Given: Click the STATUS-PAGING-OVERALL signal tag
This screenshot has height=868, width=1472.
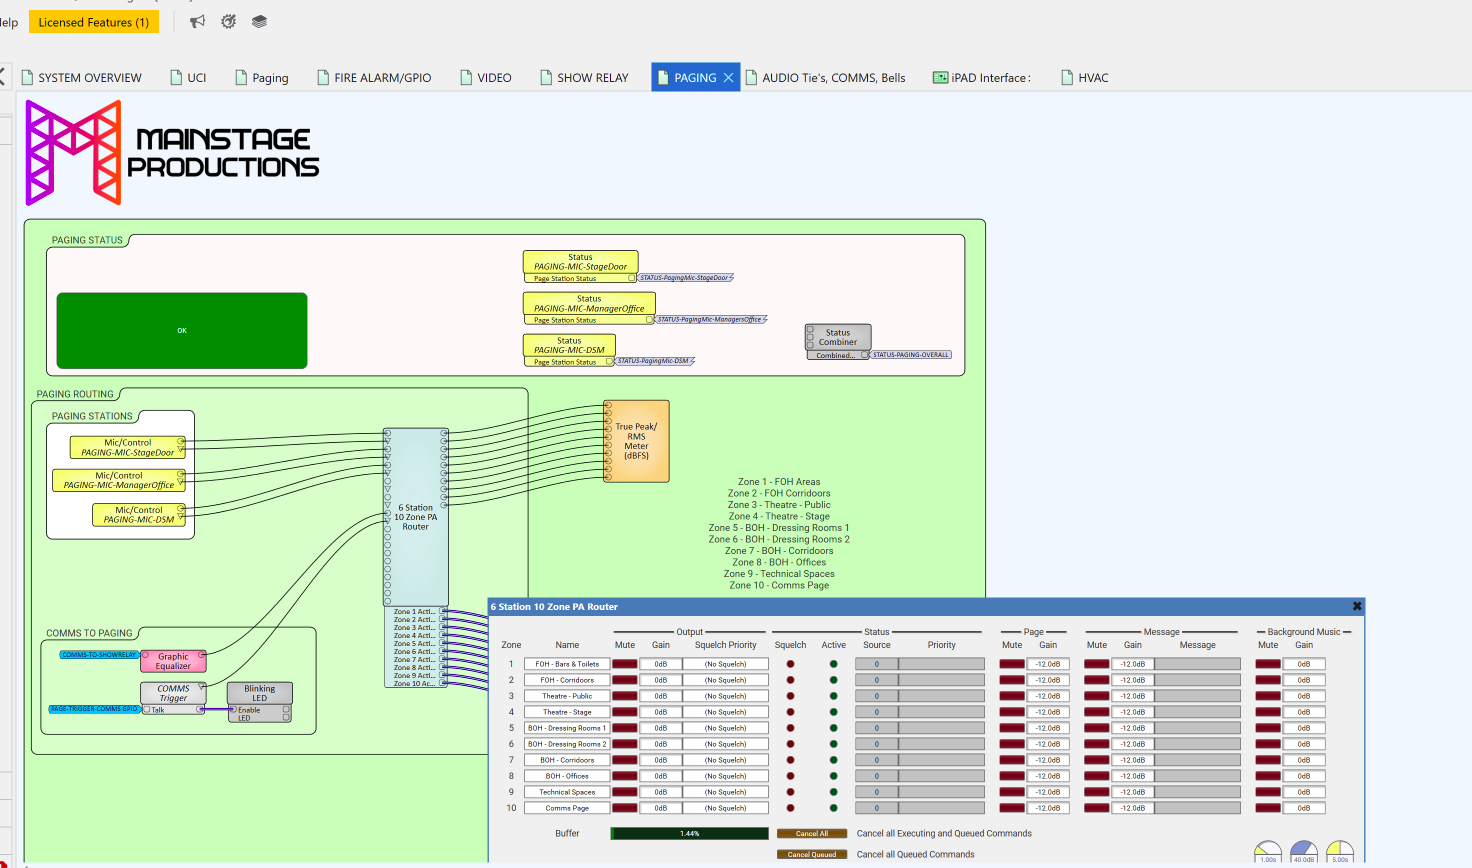Looking at the screenshot, I should click(911, 355).
